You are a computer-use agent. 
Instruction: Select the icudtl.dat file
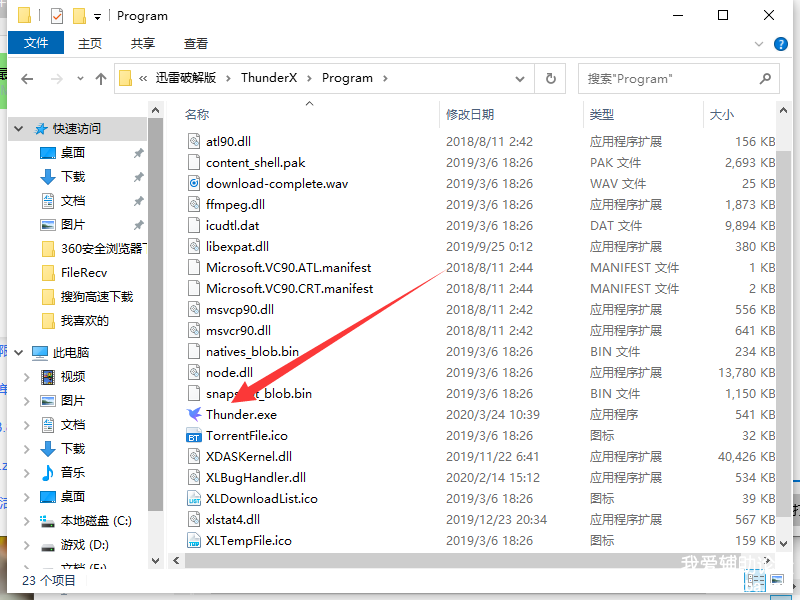click(x=232, y=226)
